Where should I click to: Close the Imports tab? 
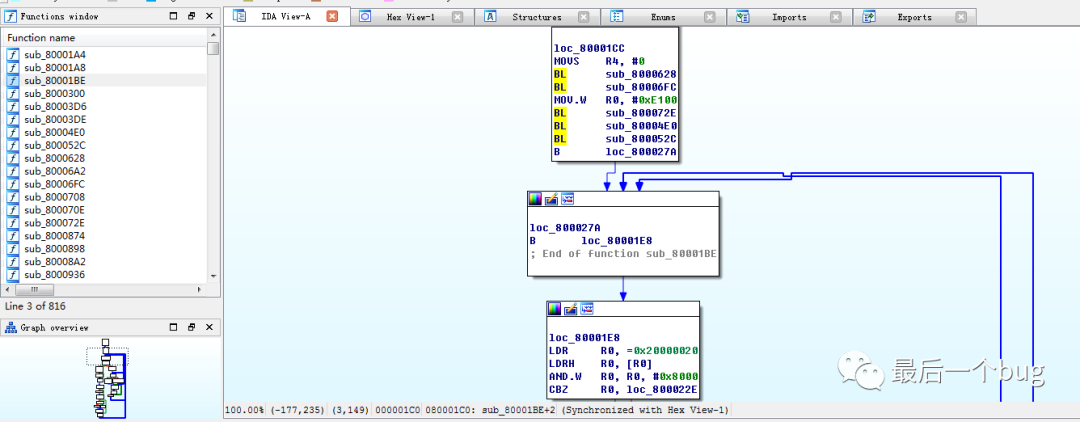click(835, 17)
